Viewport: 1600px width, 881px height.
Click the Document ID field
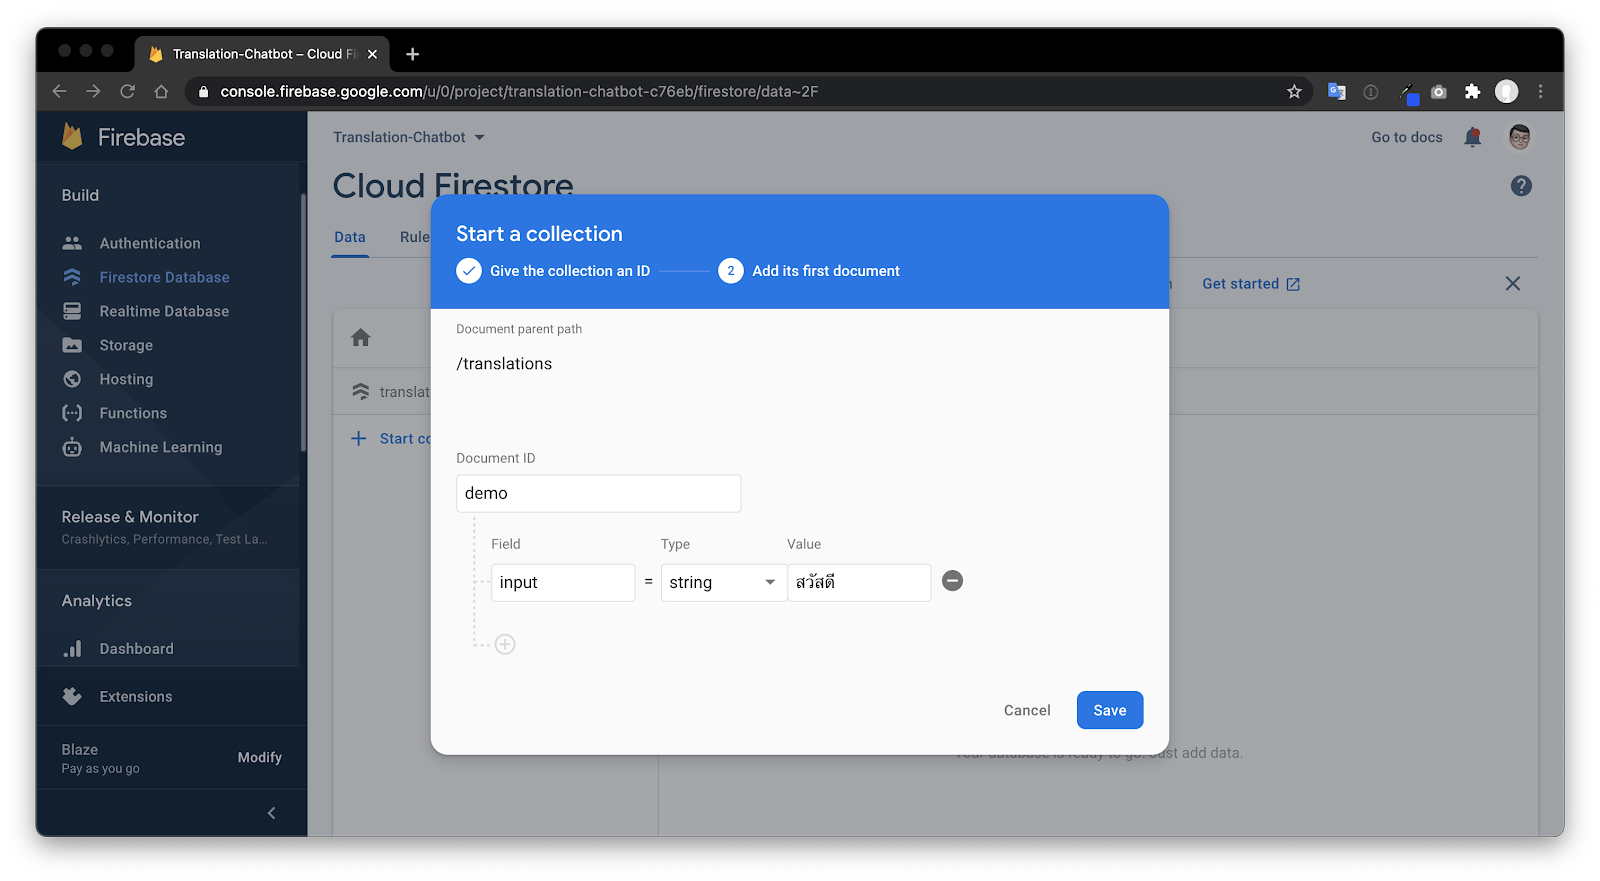click(x=599, y=493)
